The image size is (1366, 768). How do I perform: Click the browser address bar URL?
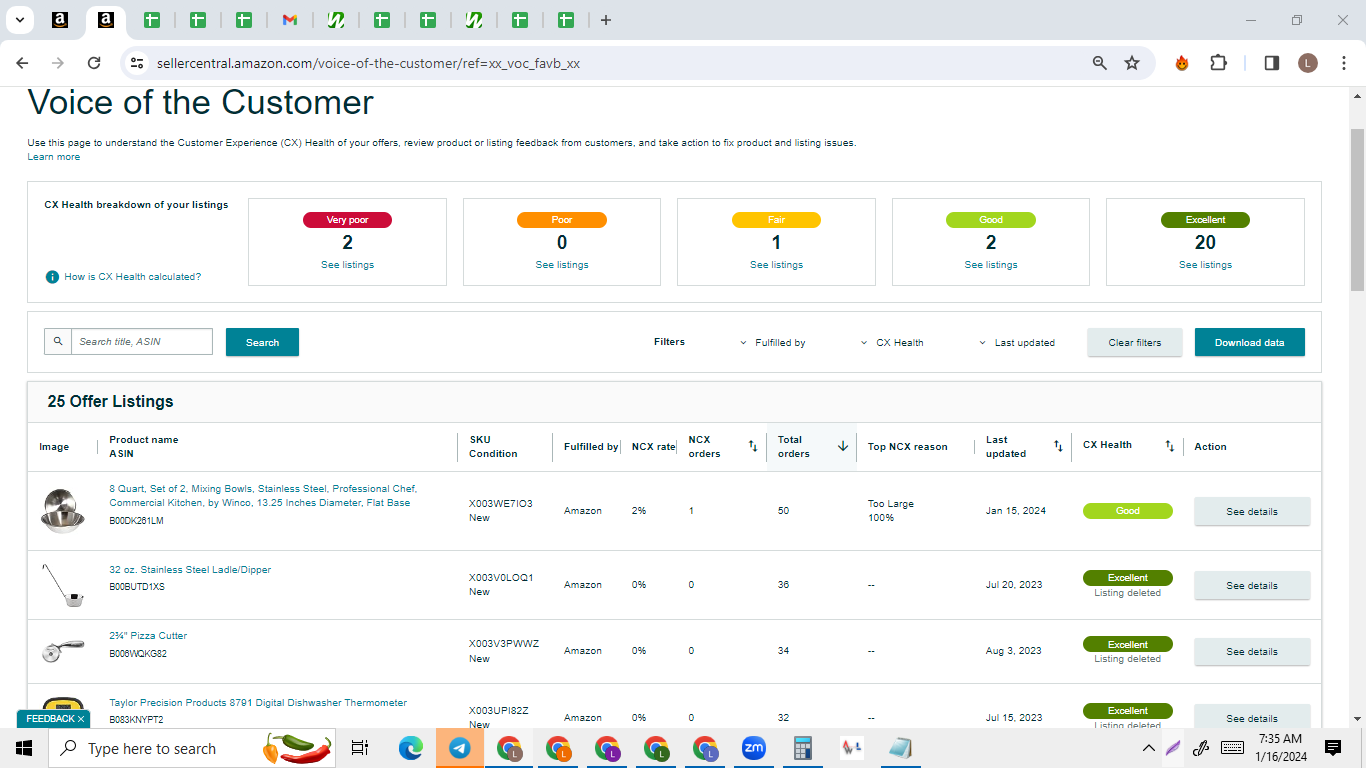pyautogui.click(x=368, y=63)
